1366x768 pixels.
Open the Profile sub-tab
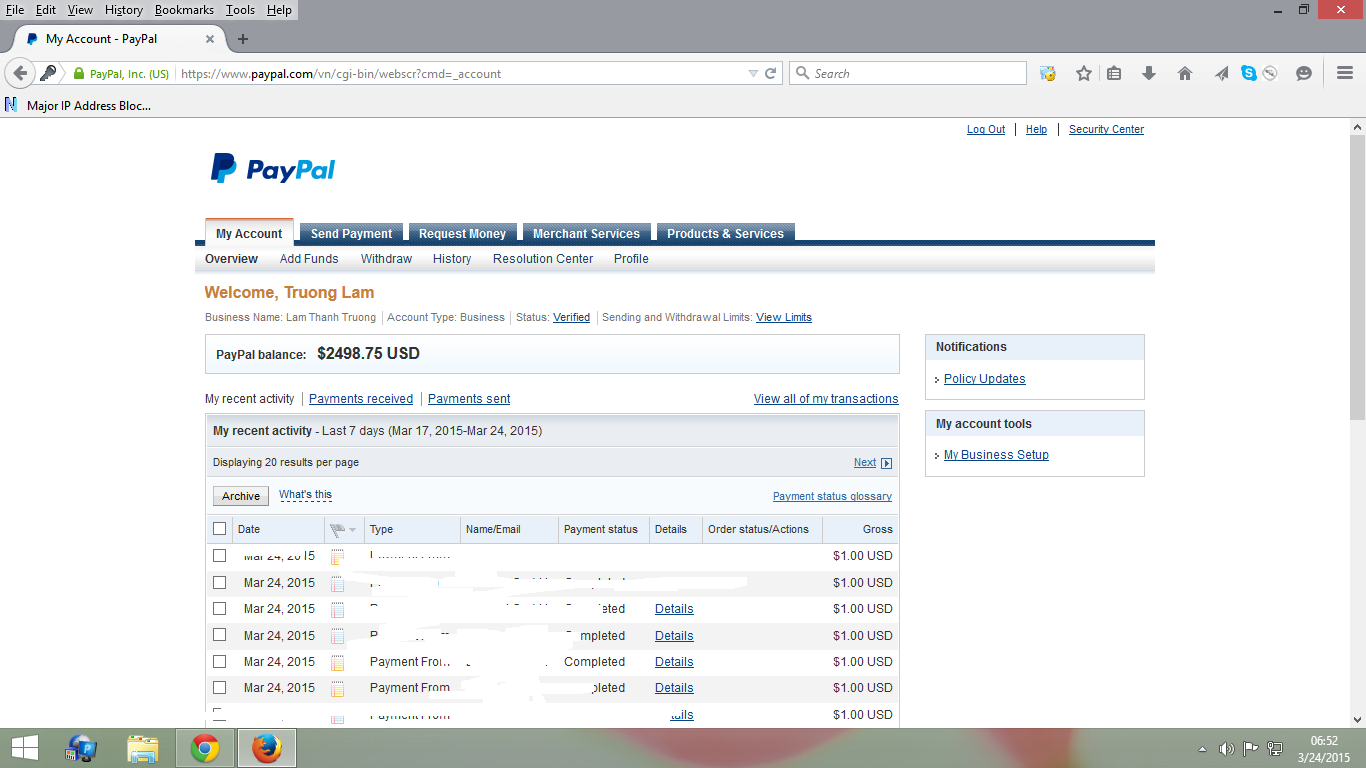[631, 259]
